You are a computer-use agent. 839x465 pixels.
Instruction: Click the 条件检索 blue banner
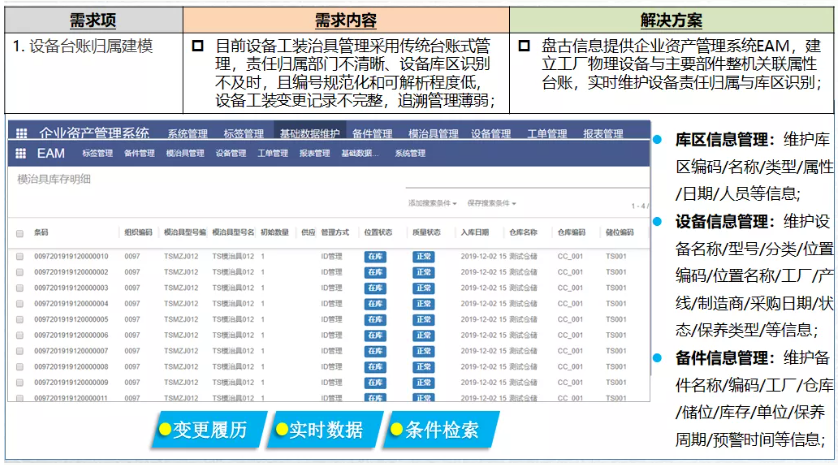[441, 430]
